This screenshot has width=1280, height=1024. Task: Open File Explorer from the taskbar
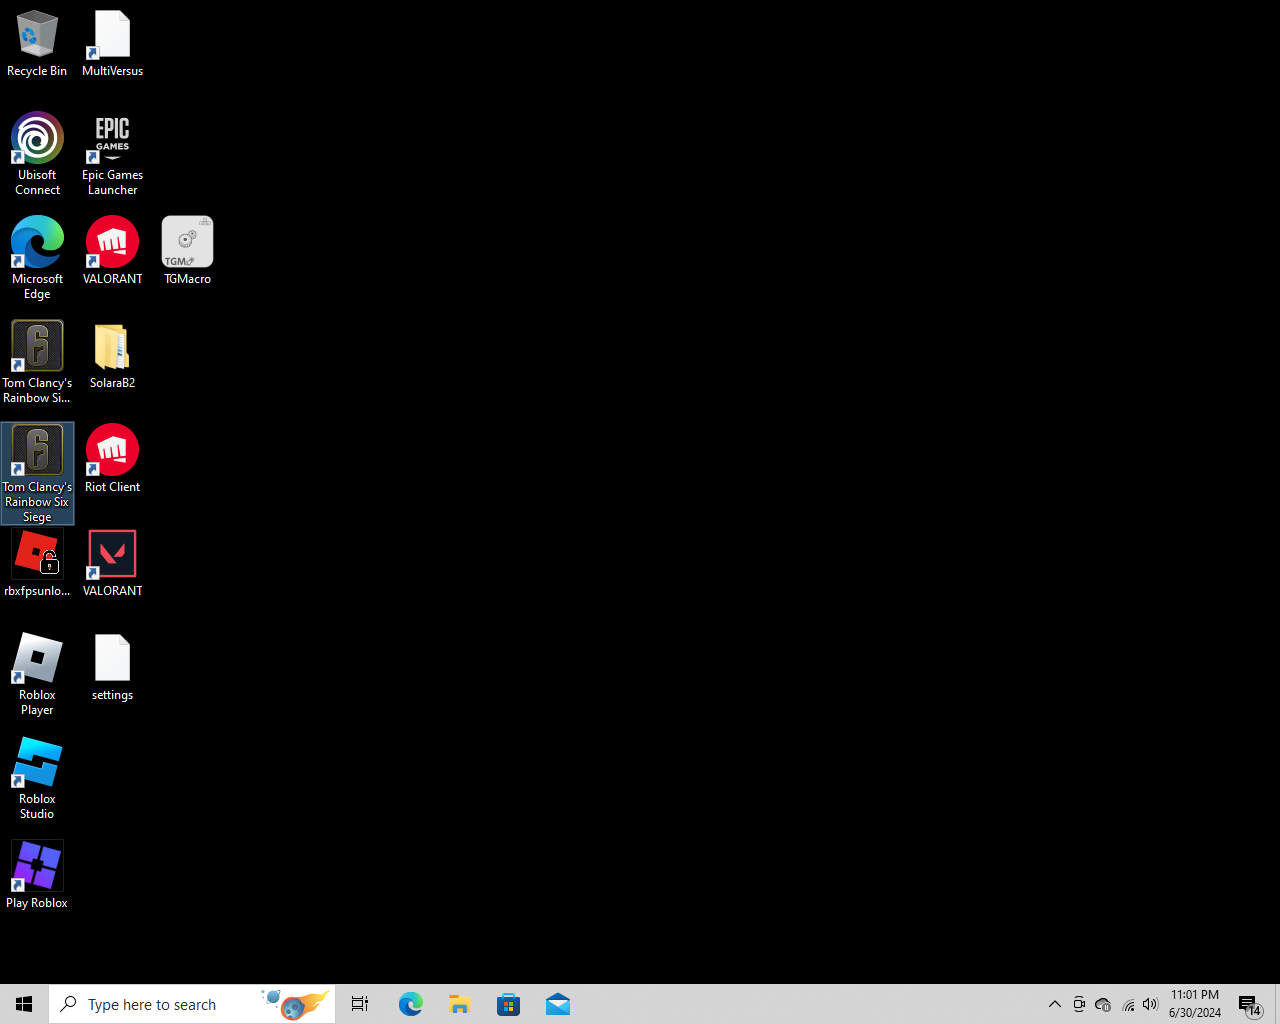tap(459, 1004)
